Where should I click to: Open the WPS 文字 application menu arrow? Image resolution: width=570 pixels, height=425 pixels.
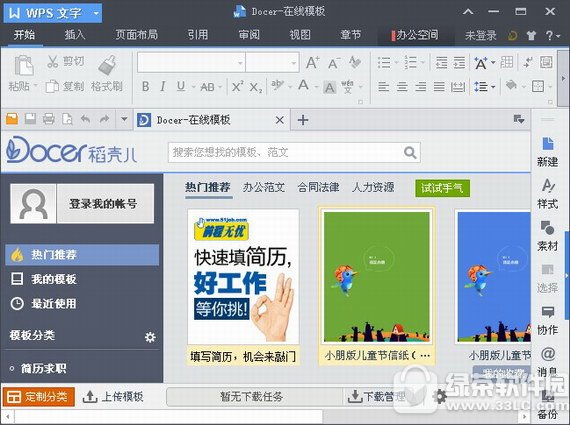click(x=96, y=13)
